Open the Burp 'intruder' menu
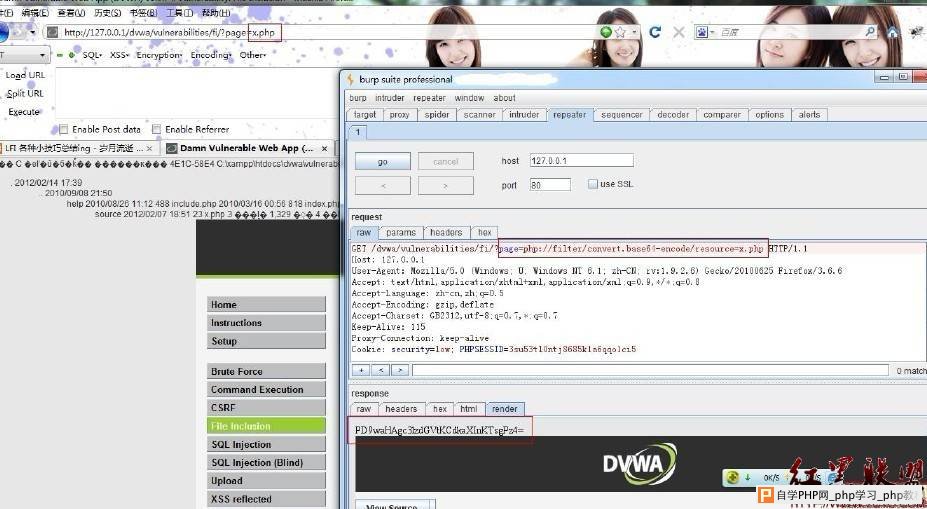This screenshot has width=927, height=509. pos(390,98)
